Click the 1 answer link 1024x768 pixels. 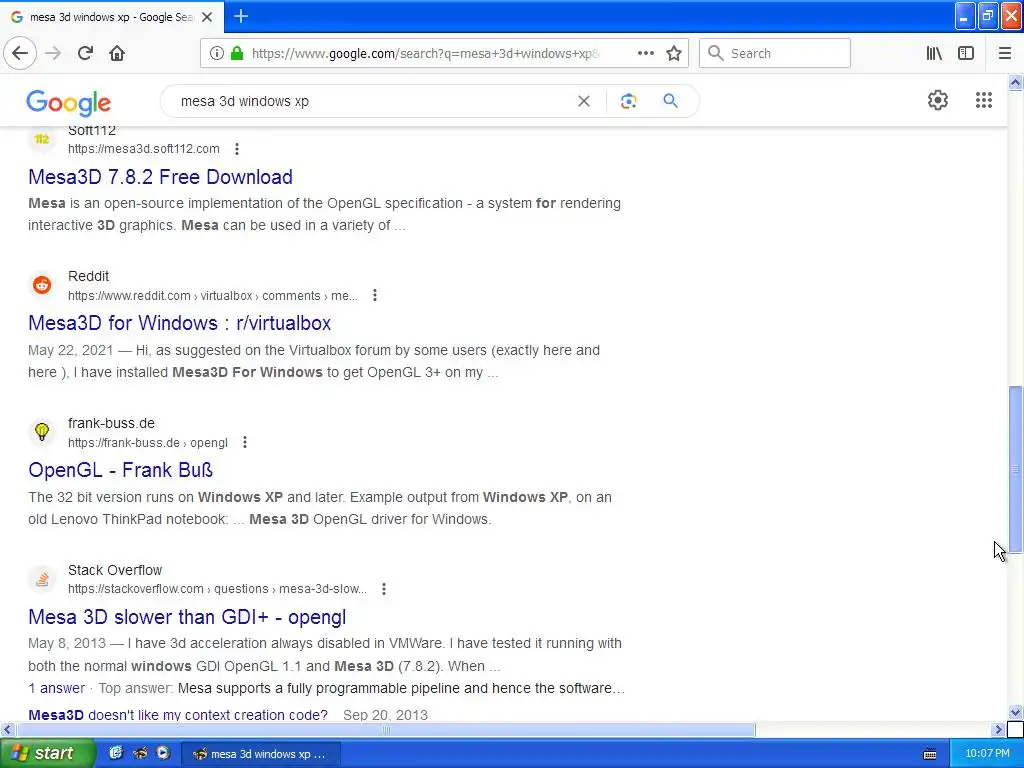[x=56, y=688]
